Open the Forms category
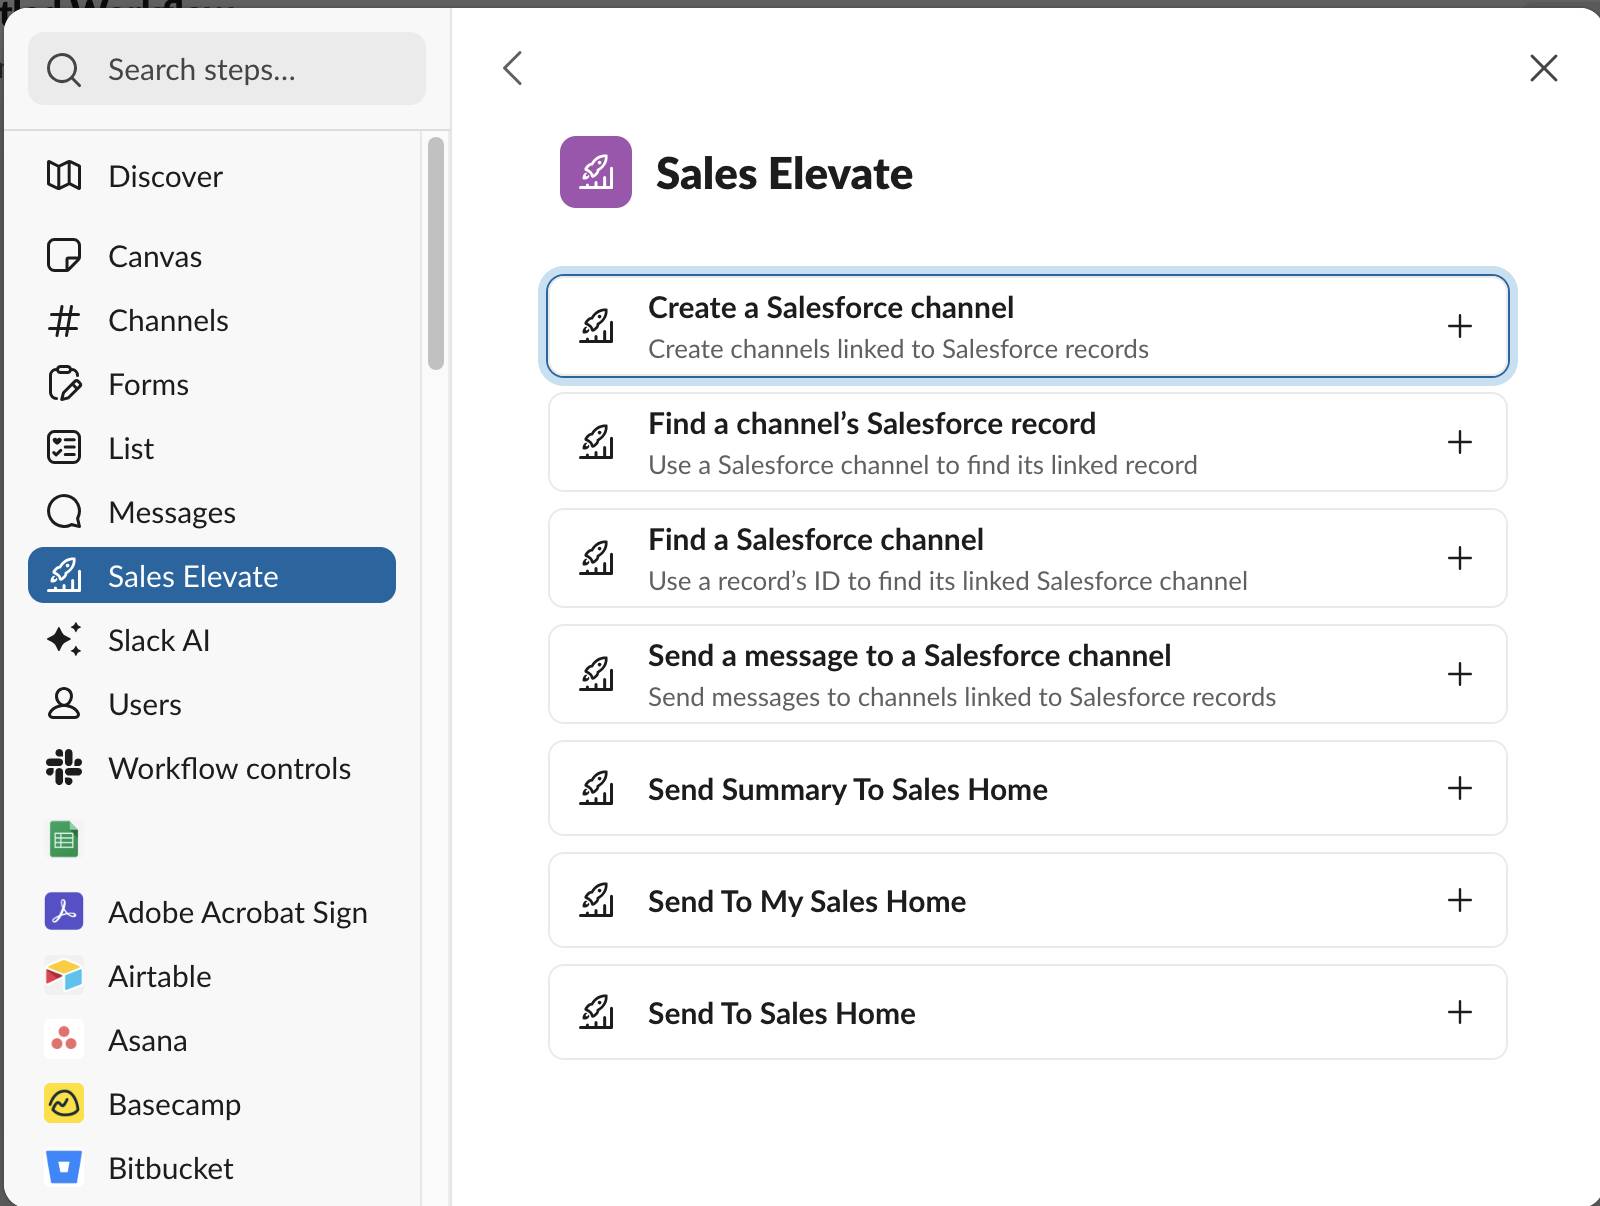This screenshot has width=1600, height=1206. 148,384
